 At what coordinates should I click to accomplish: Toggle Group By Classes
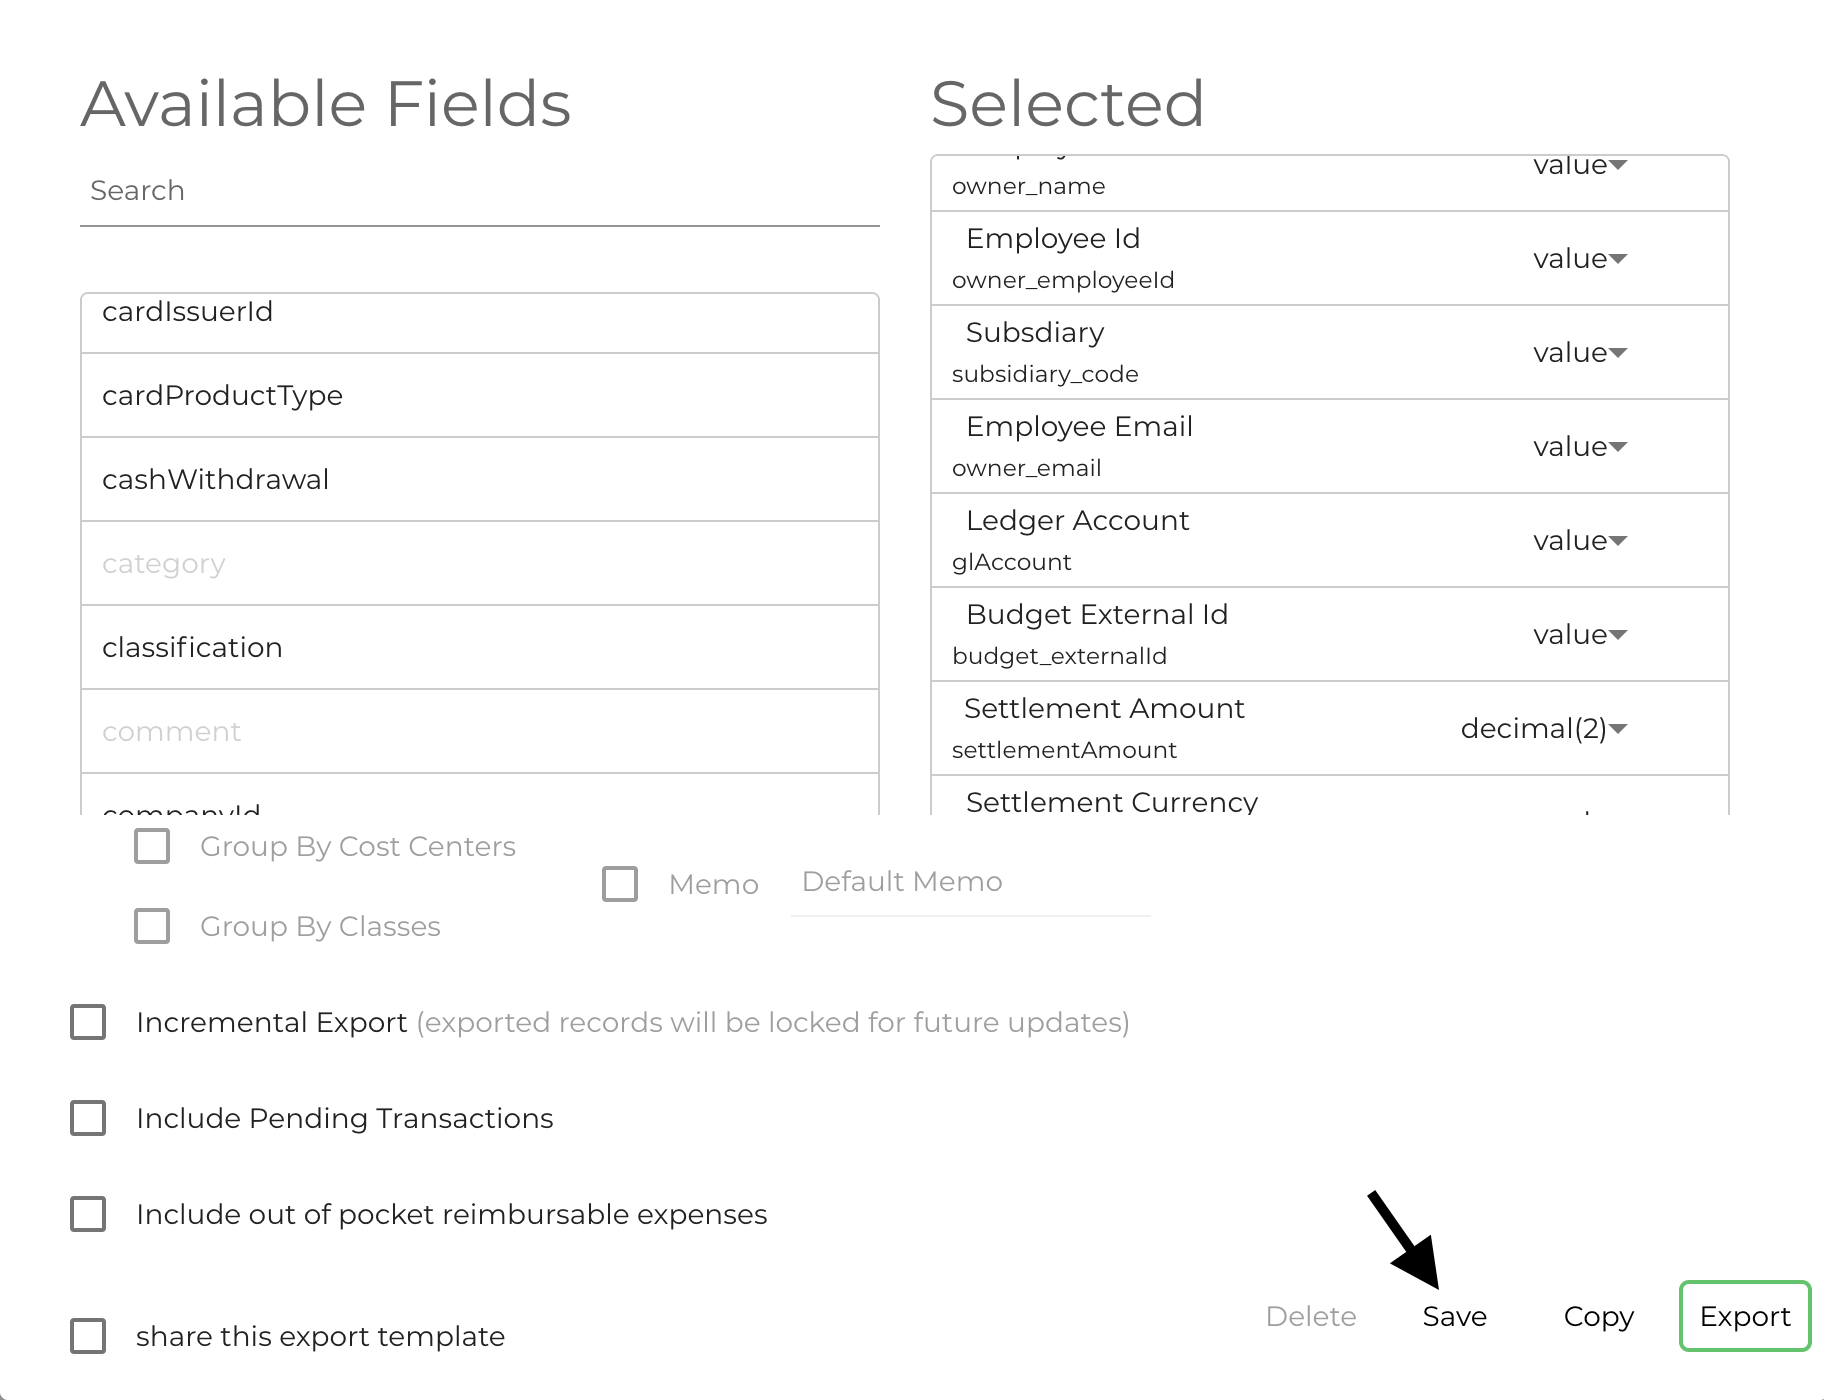(151, 926)
